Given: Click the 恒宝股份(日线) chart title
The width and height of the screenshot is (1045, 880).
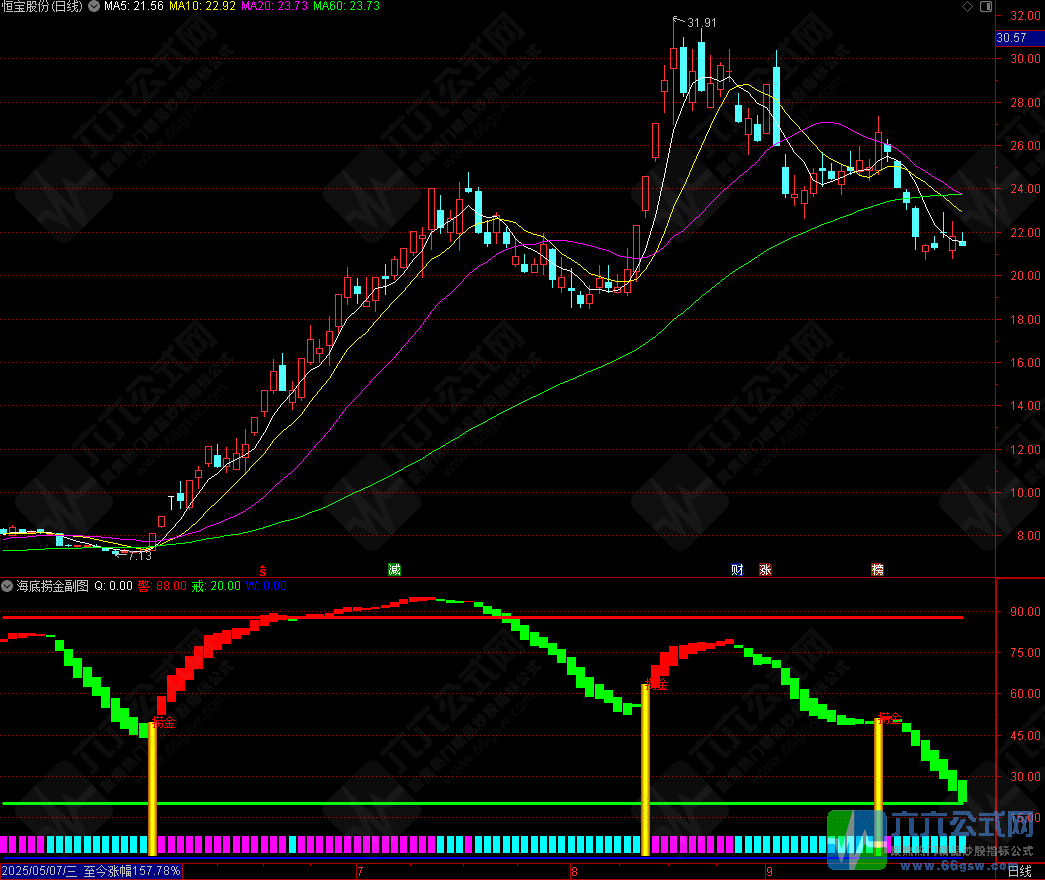Looking at the screenshot, I should click(42, 7).
